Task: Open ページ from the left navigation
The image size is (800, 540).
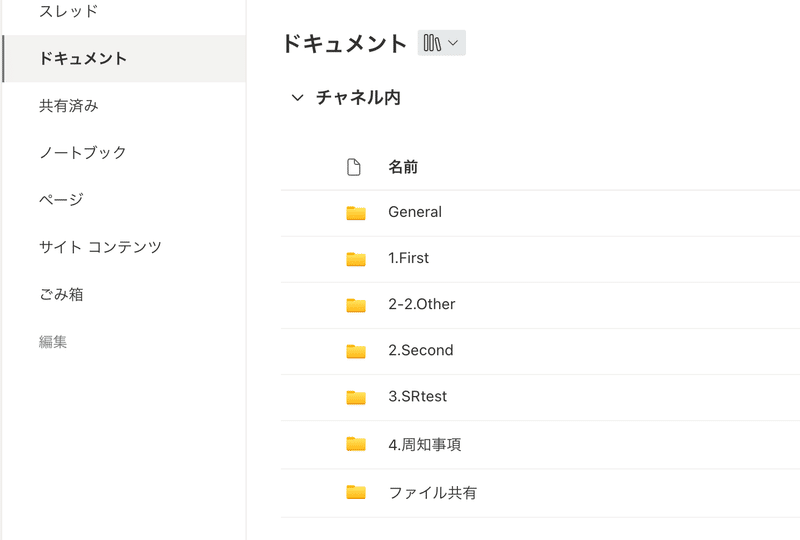Action: (61, 199)
